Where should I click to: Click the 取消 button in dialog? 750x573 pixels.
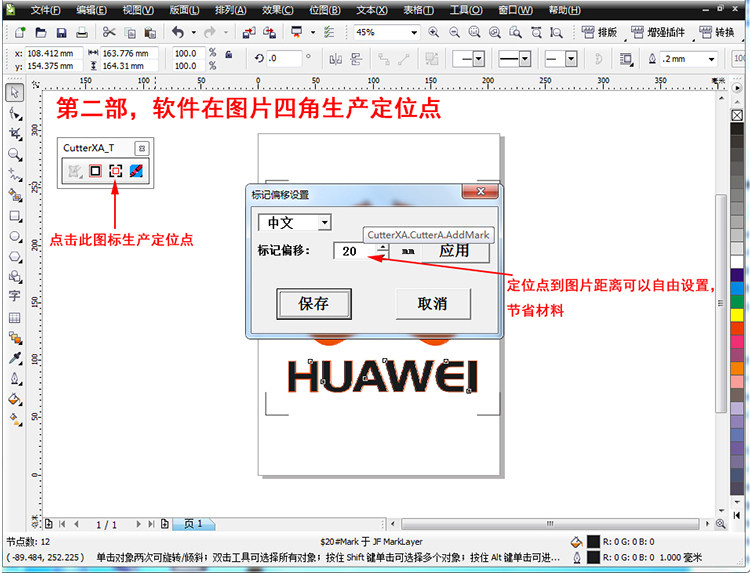point(433,304)
